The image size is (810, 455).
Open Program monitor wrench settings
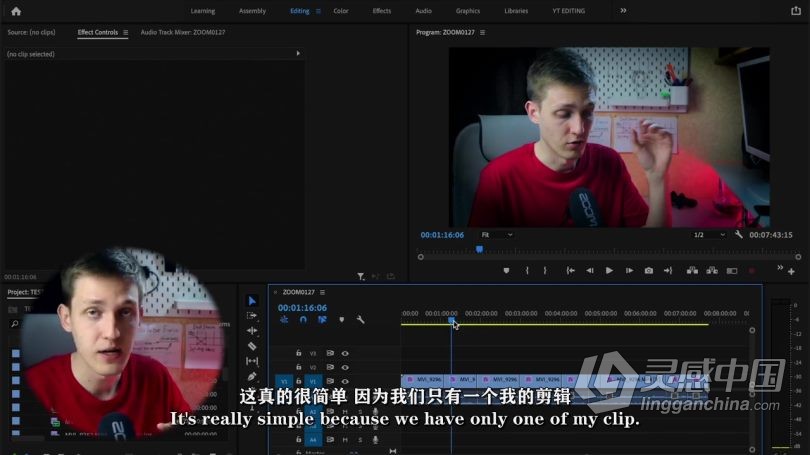[x=738, y=235]
